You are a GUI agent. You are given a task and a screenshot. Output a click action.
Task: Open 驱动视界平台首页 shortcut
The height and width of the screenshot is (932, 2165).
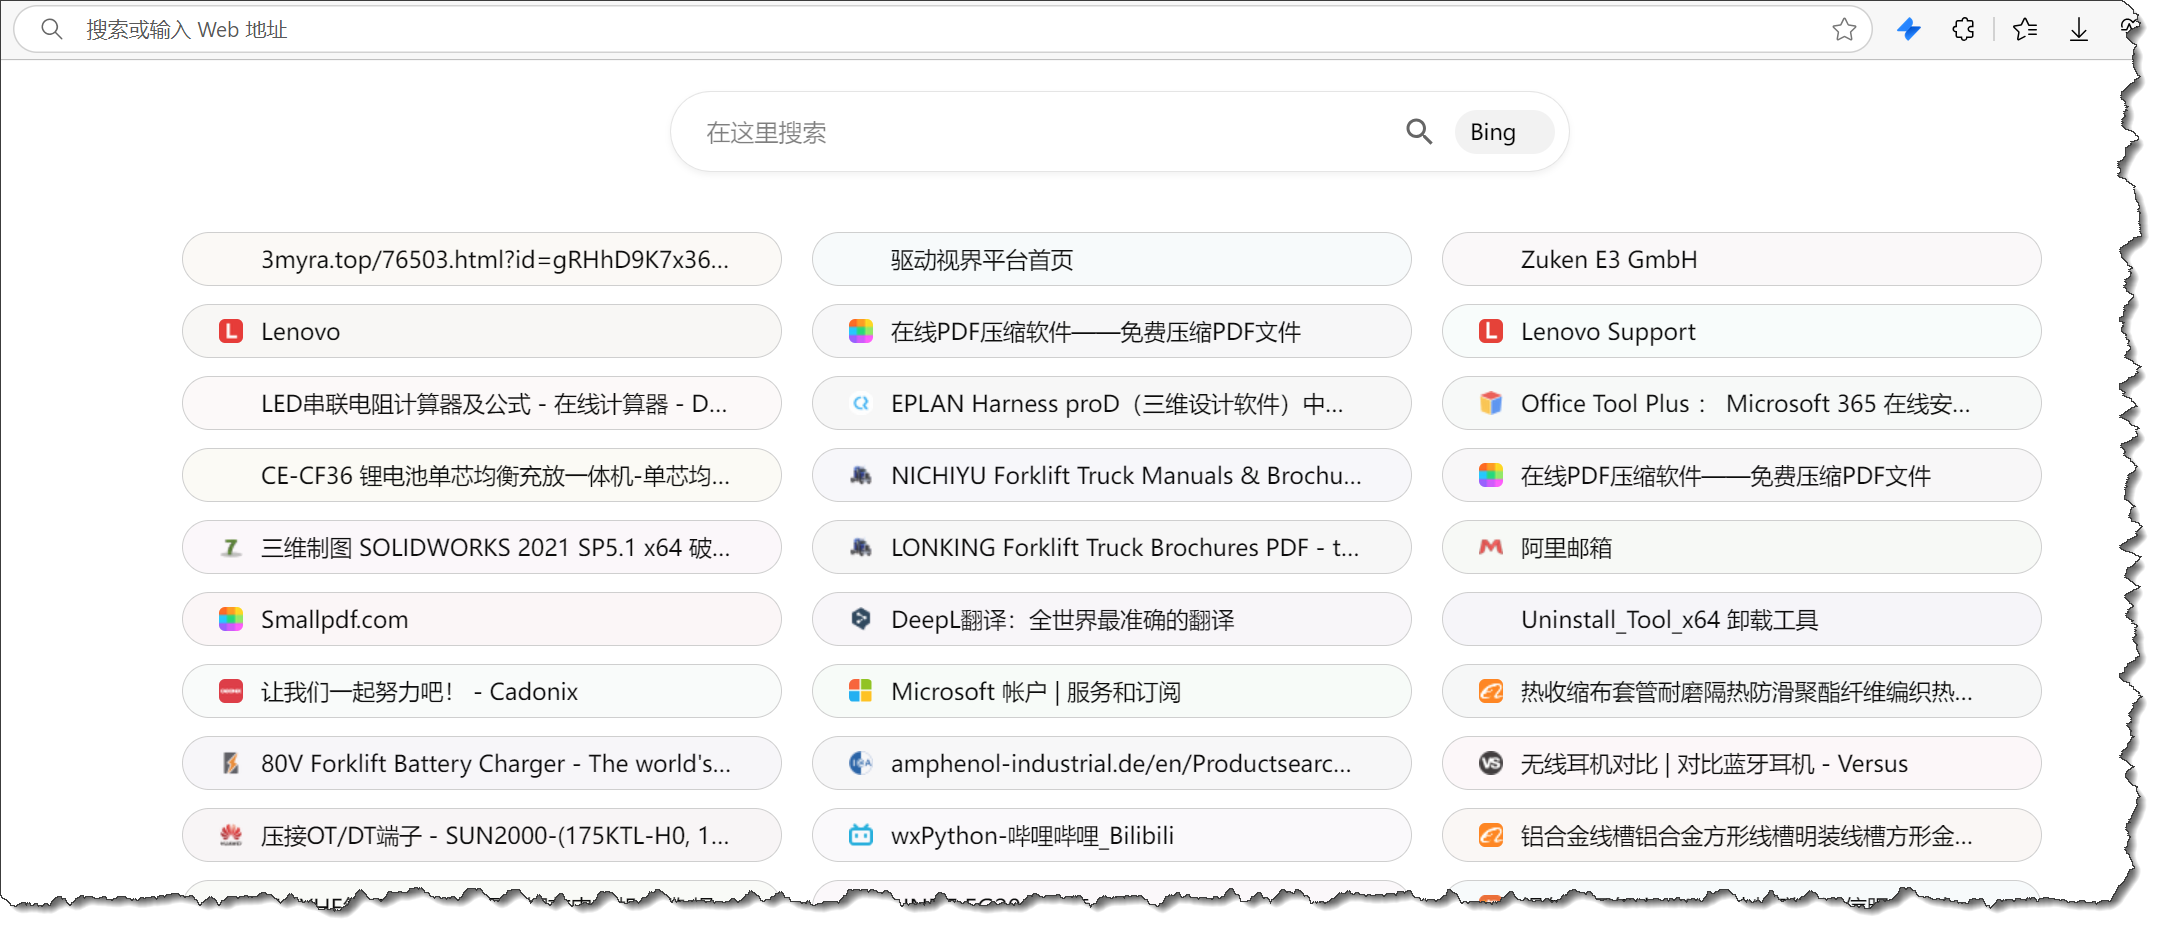1111,259
